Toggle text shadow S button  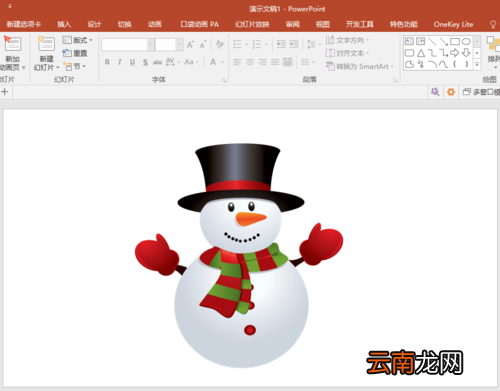click(145, 62)
